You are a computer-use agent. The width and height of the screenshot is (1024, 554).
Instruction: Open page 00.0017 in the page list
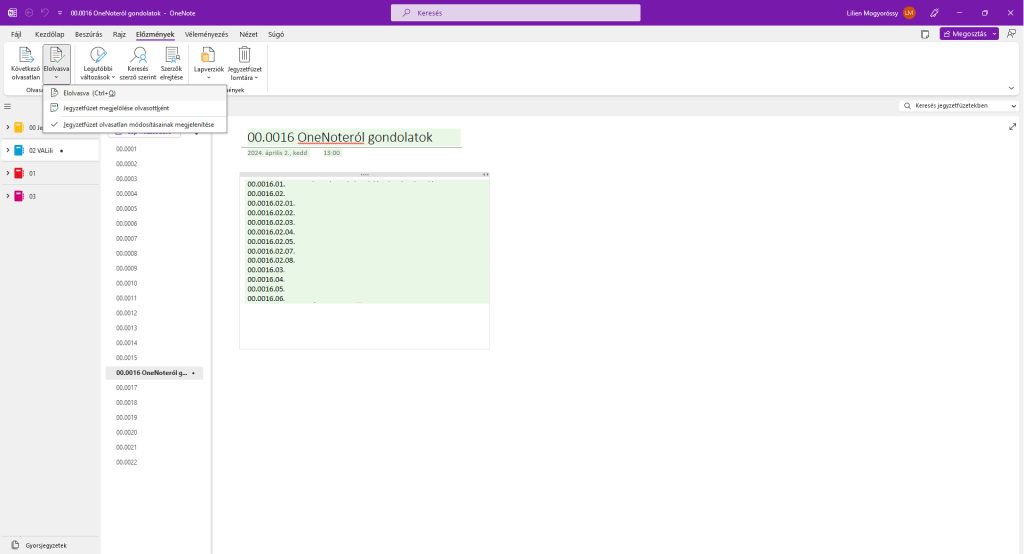(127, 387)
